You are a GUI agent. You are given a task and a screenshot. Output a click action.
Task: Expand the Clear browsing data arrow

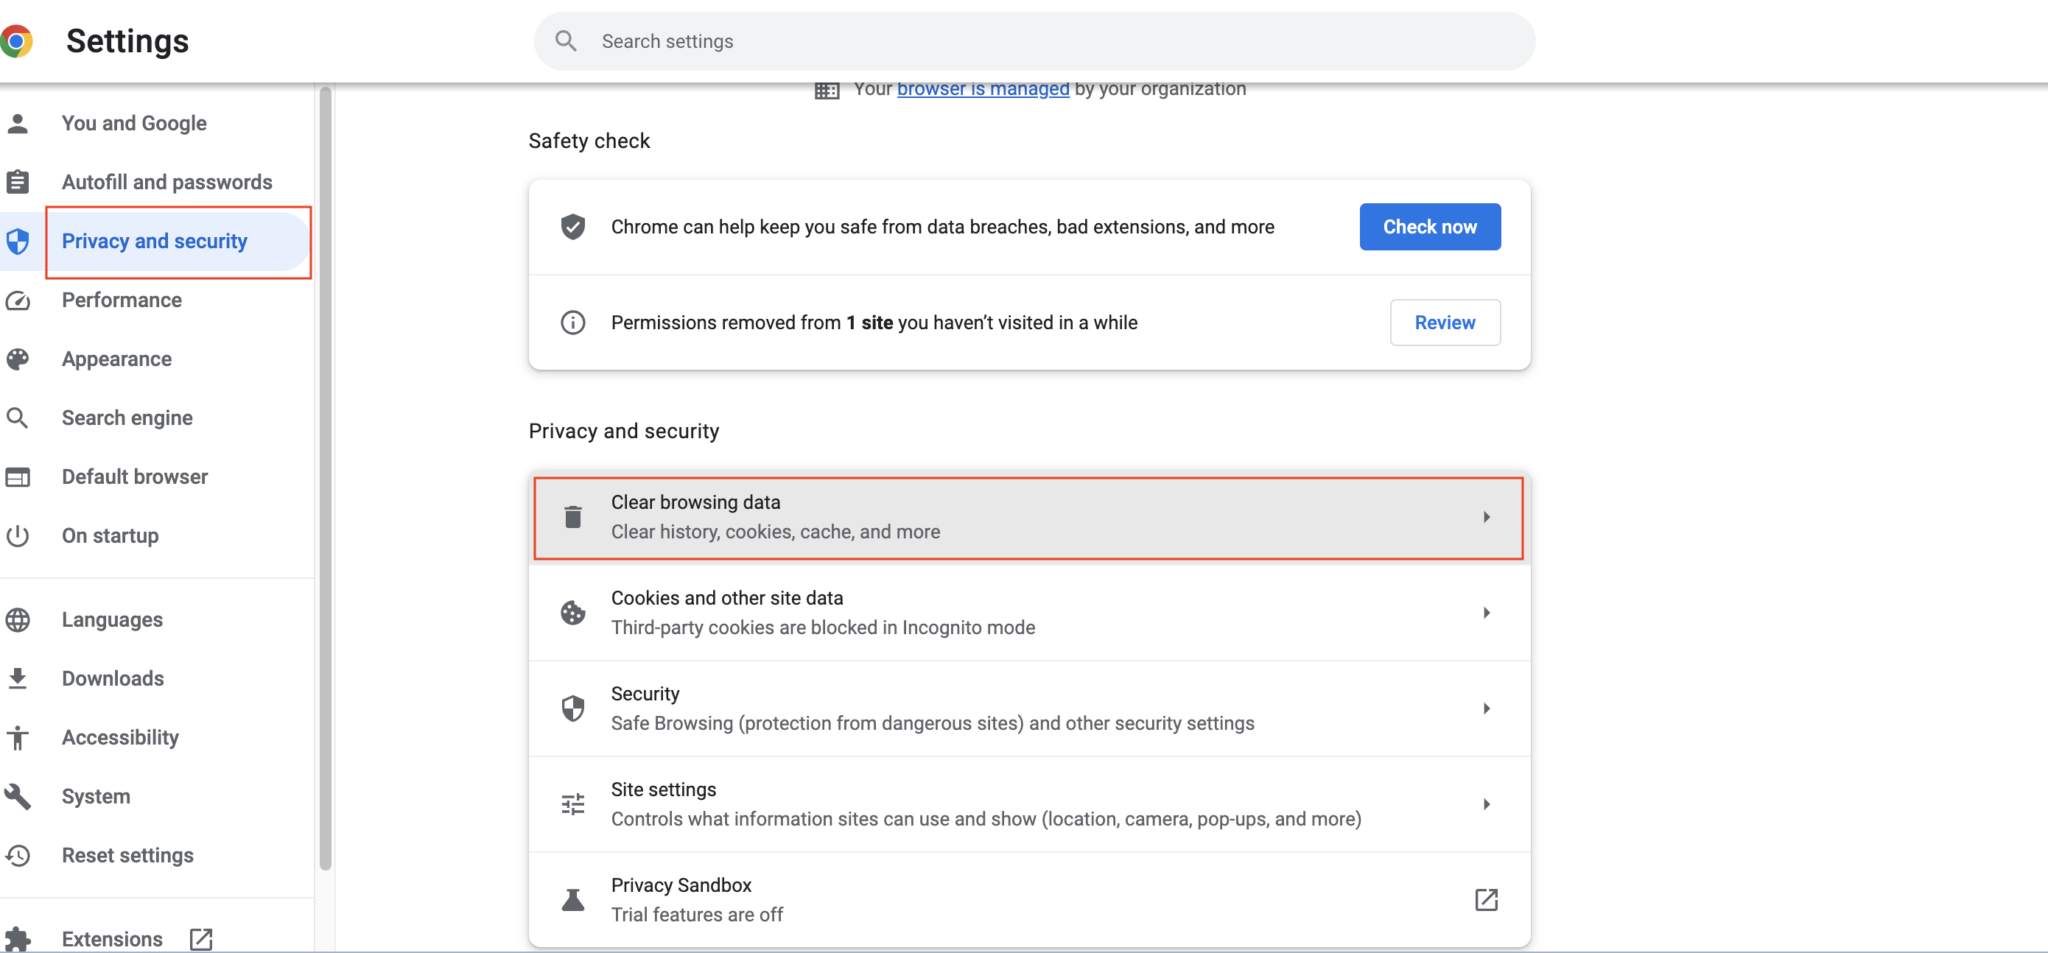click(1486, 517)
